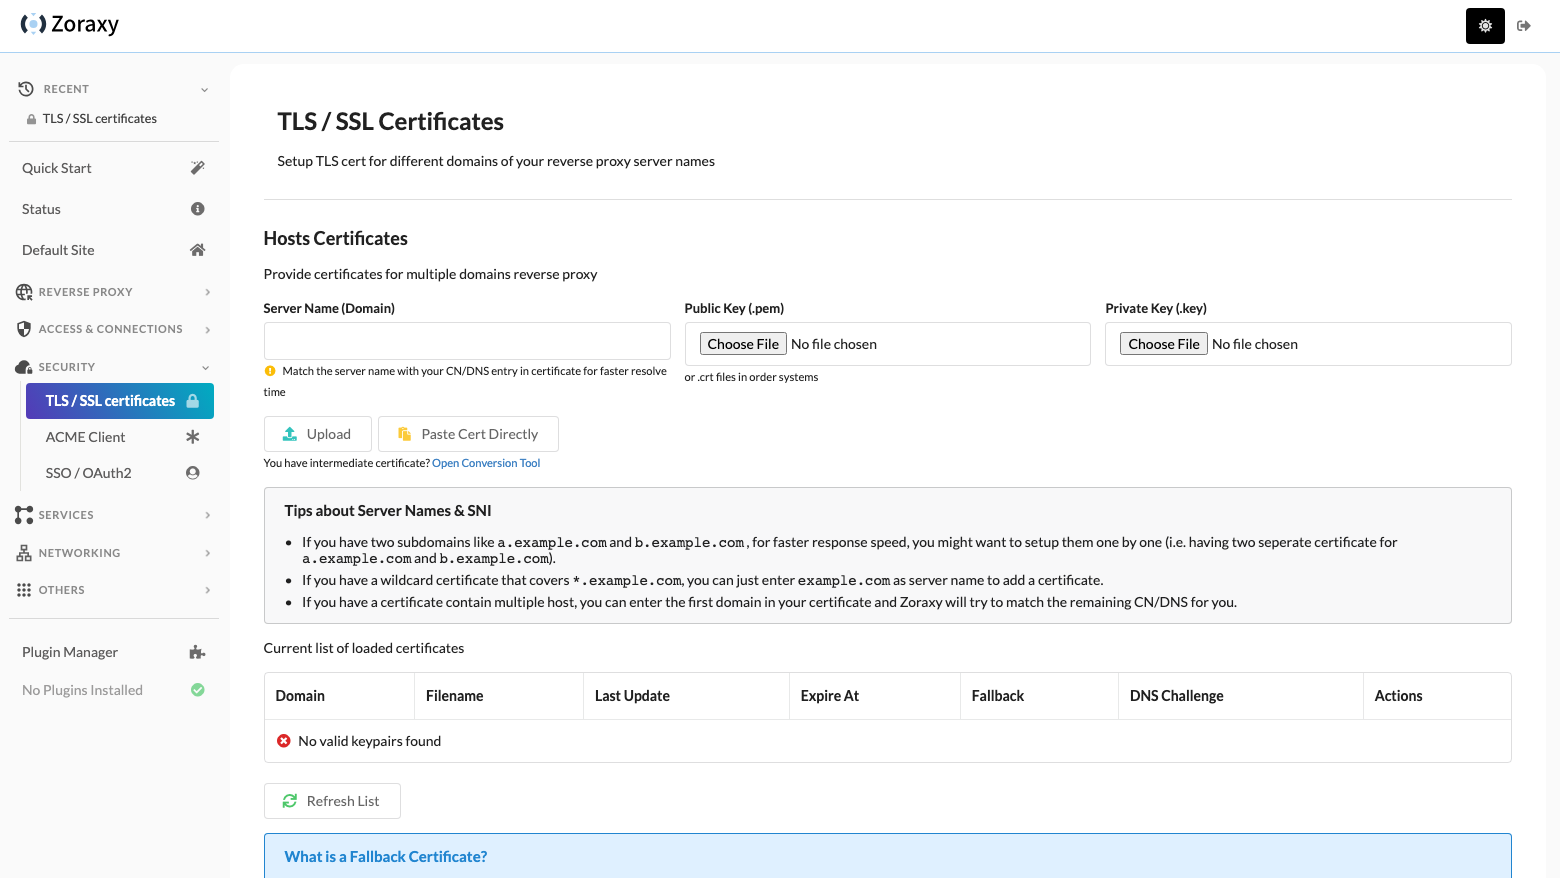Expand the Access & Connections chevron

207,329
